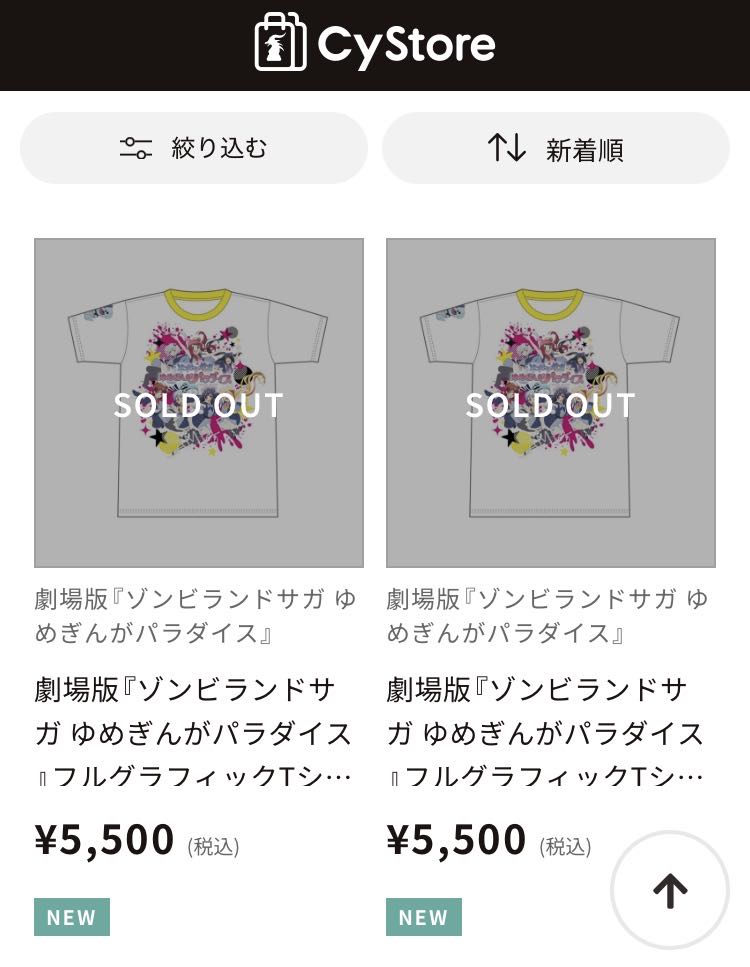The width and height of the screenshot is (750, 967).
Task: Tap the filter sliders icon
Action: tap(136, 149)
